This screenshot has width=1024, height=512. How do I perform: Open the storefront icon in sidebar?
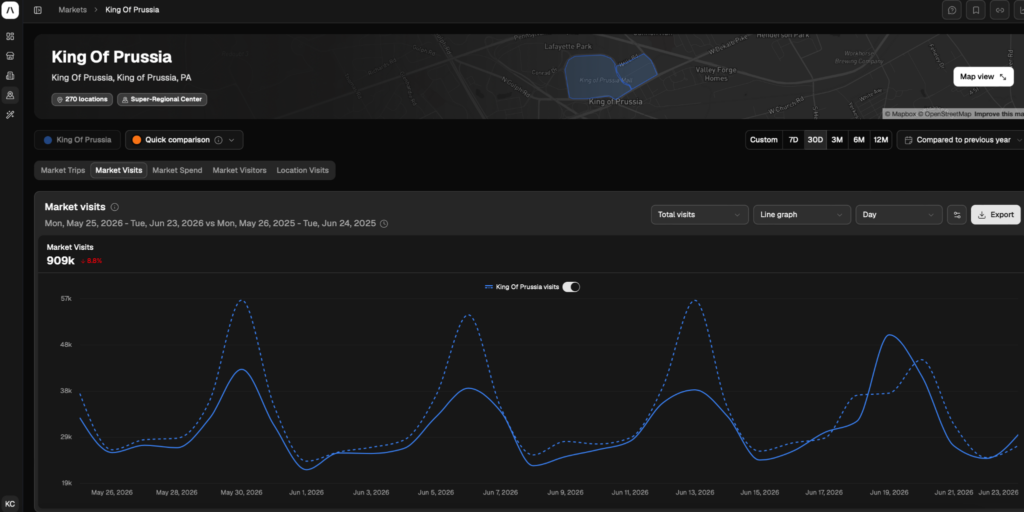click(10, 56)
